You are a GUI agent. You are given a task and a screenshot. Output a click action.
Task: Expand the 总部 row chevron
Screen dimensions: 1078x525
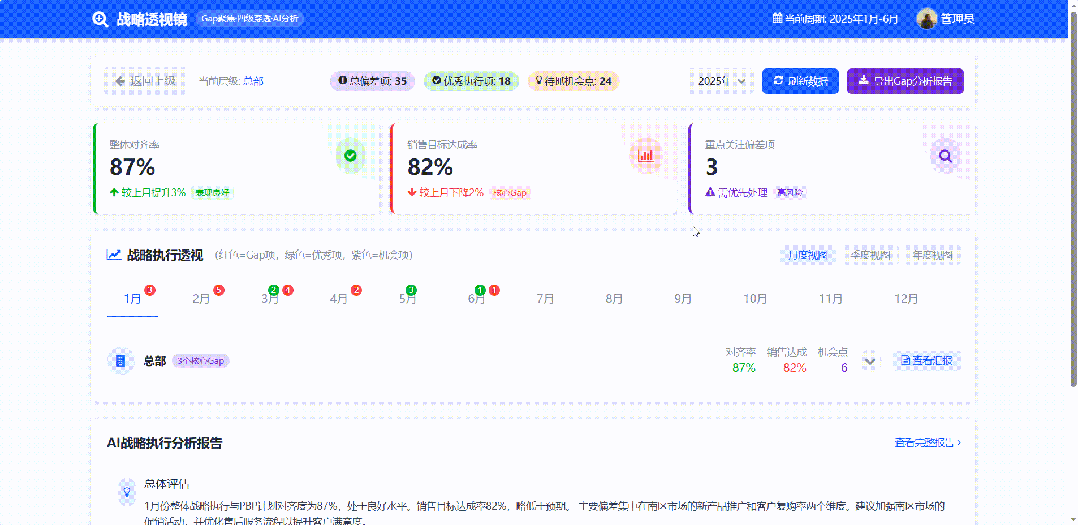pos(870,360)
